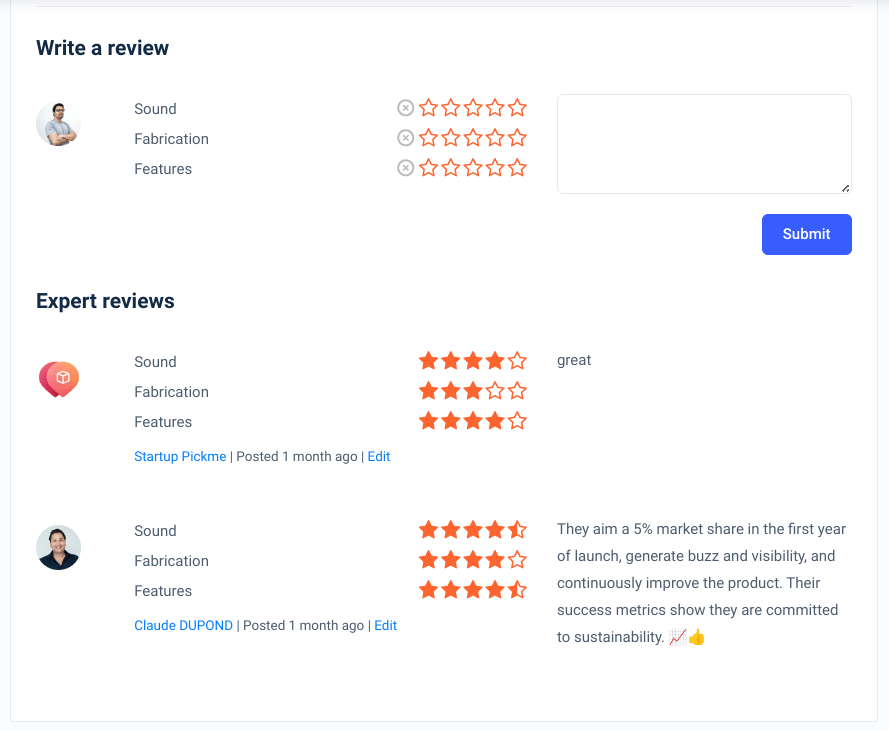The image size is (889, 731).
Task: Clear the Features rating with the reset icon
Action: pyautogui.click(x=405, y=168)
